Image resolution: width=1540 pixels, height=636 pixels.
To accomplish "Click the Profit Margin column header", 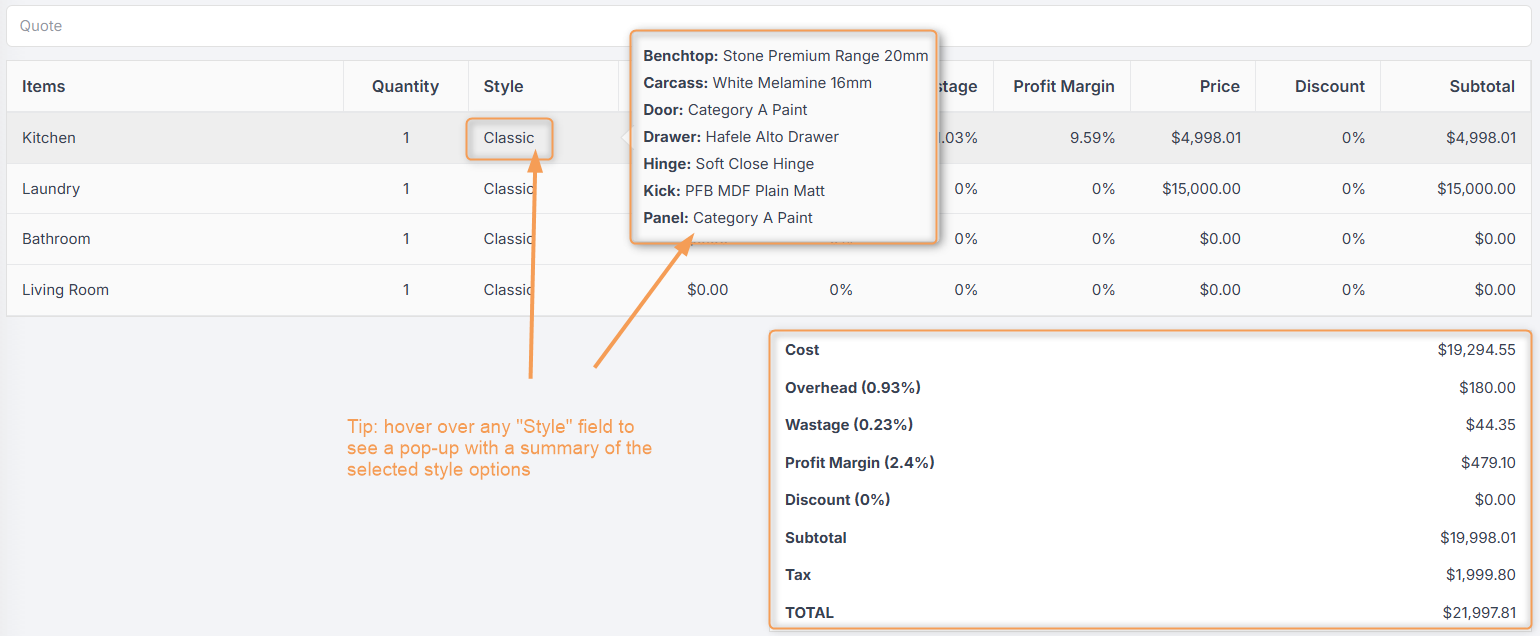I will 1064,86.
